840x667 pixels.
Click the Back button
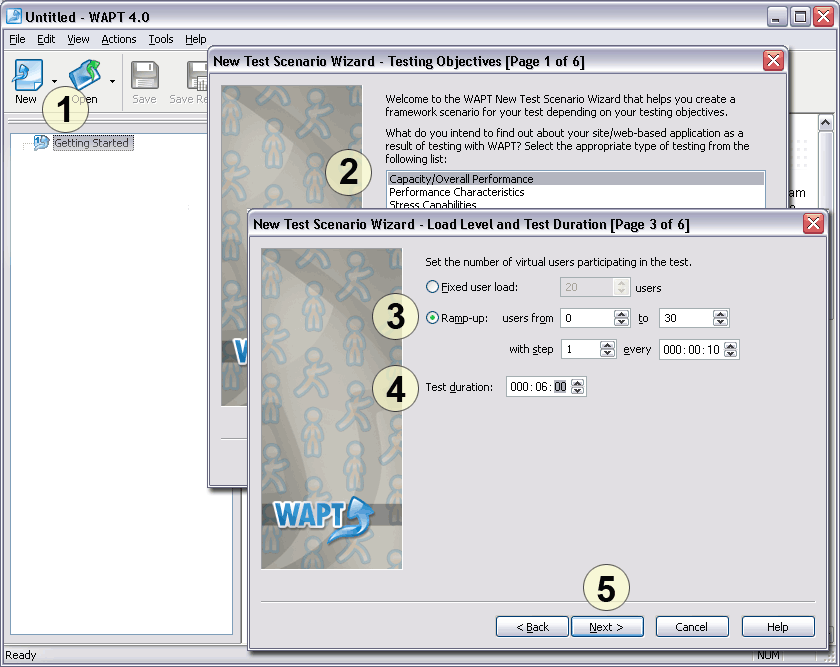(x=532, y=627)
